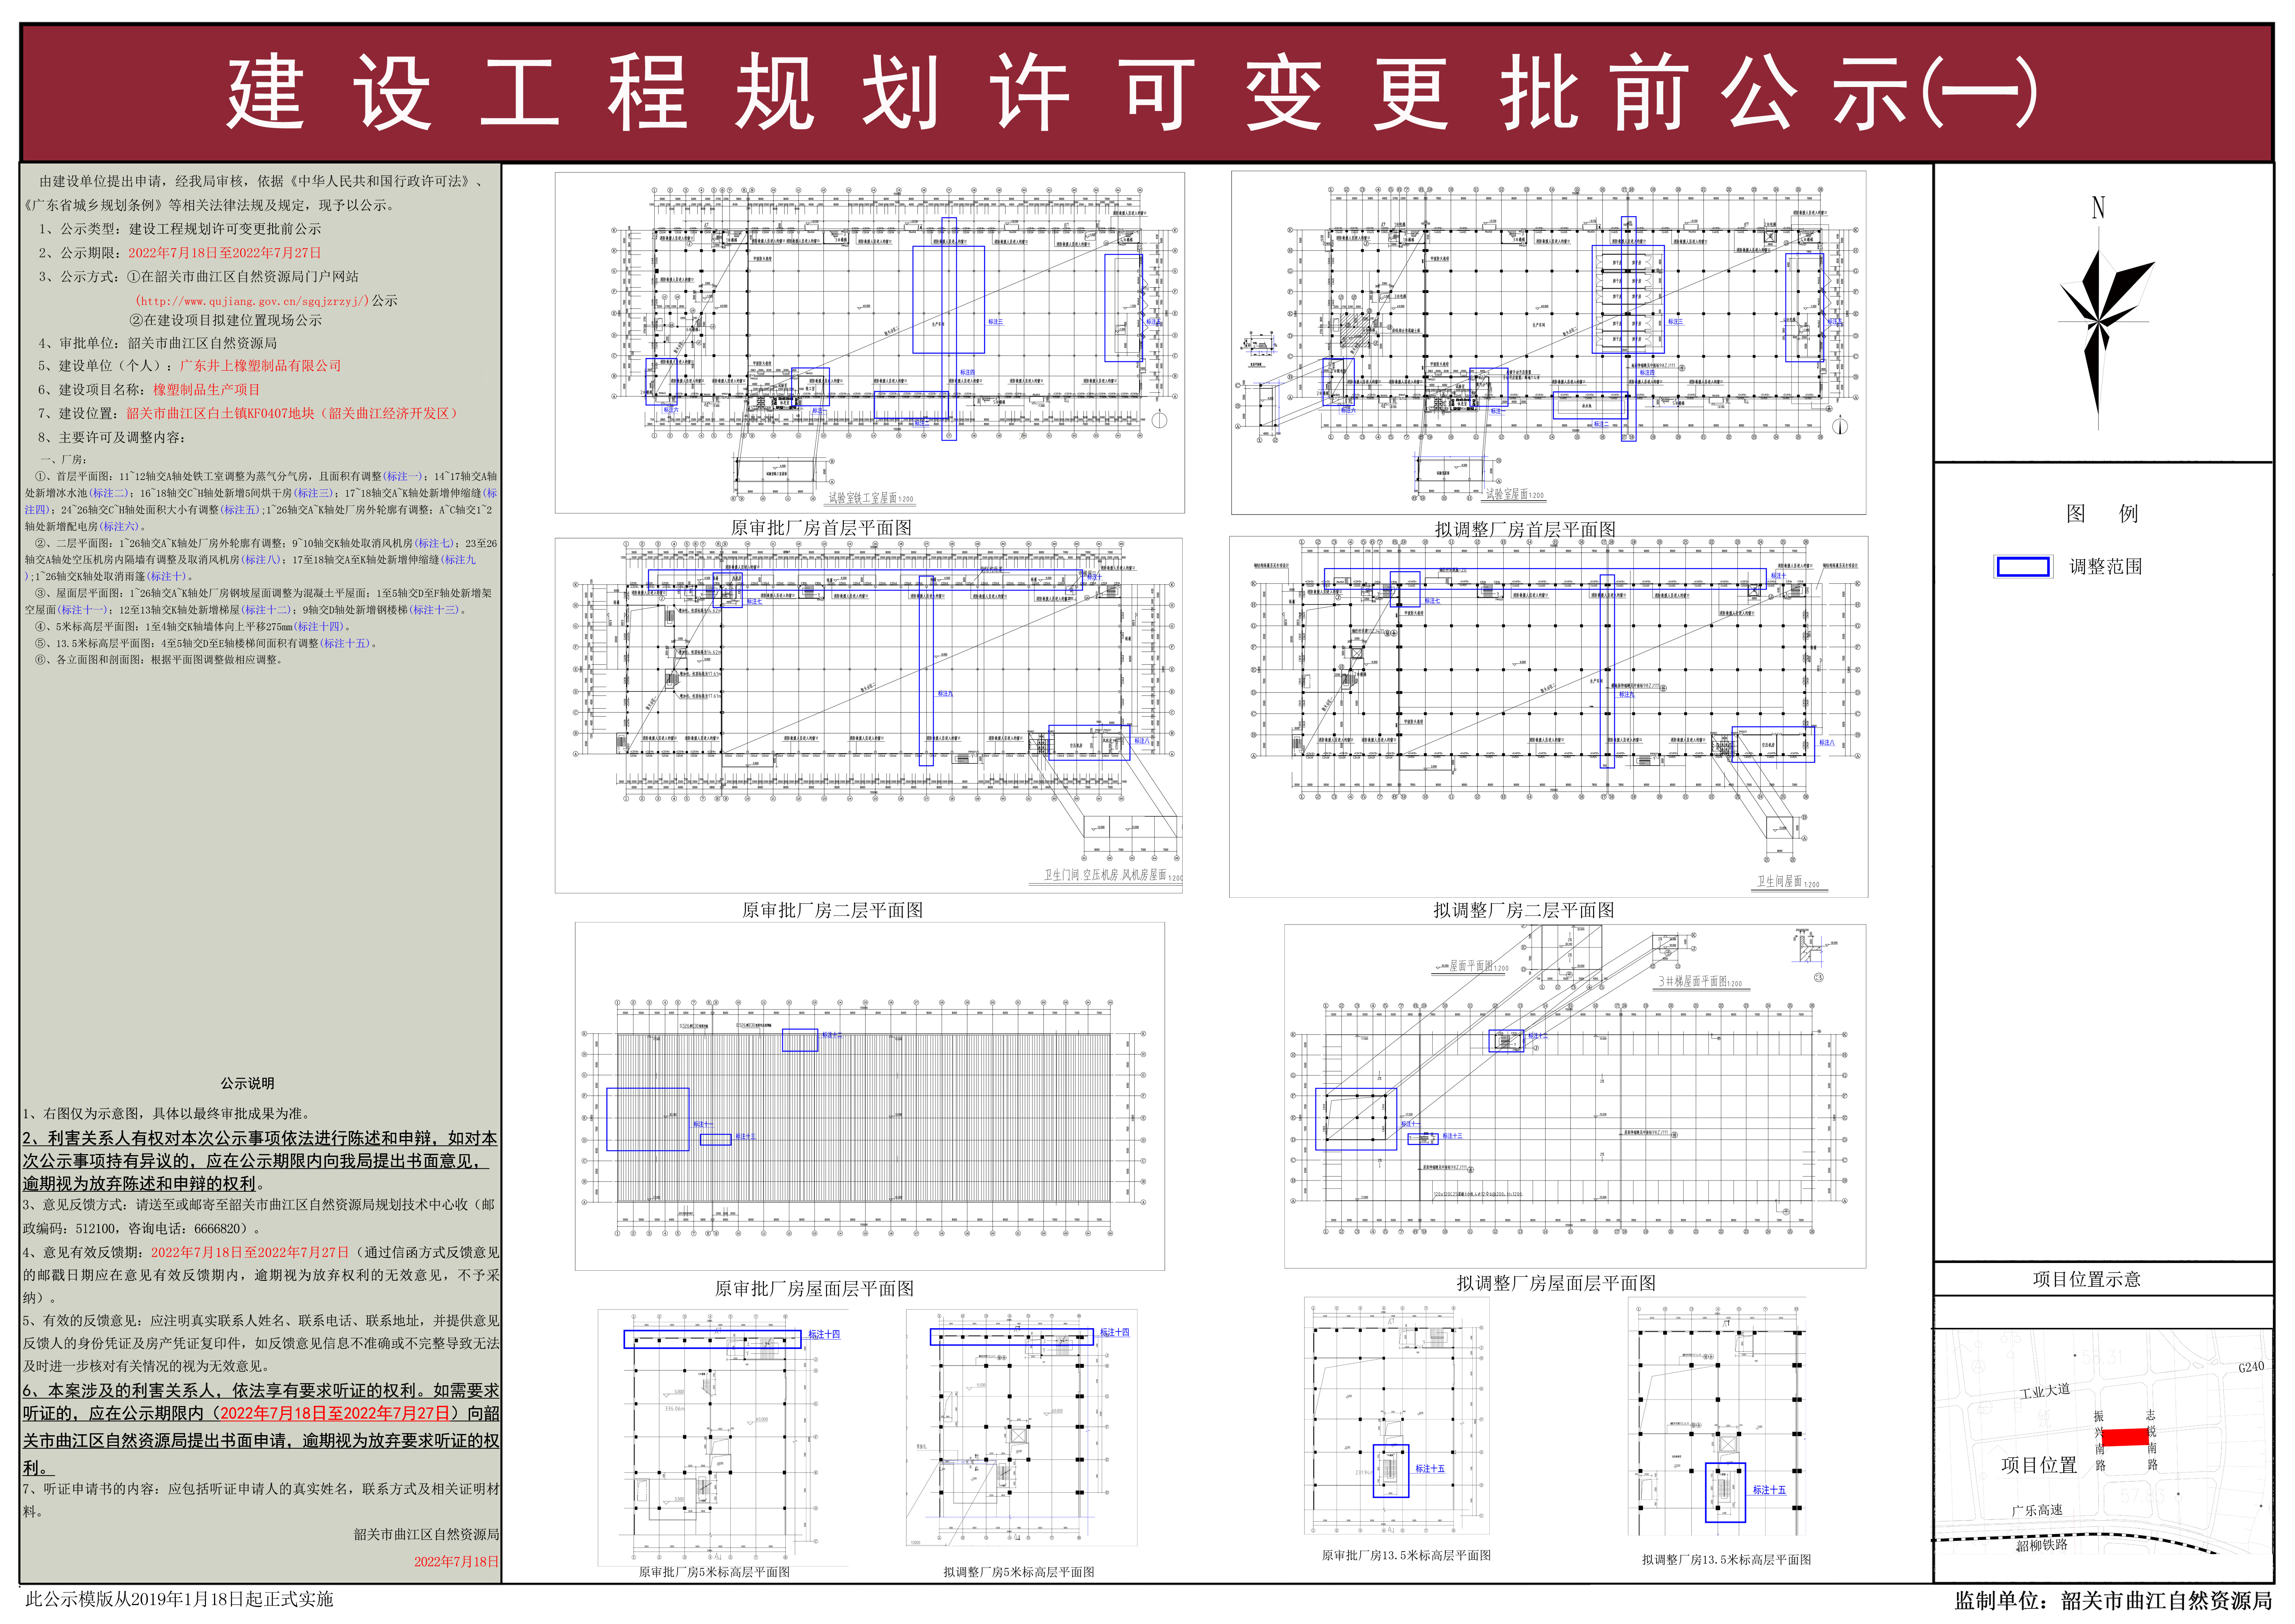Click company name 广东井上橡塑制品有限公司
The image size is (2295, 1624).
point(260,366)
